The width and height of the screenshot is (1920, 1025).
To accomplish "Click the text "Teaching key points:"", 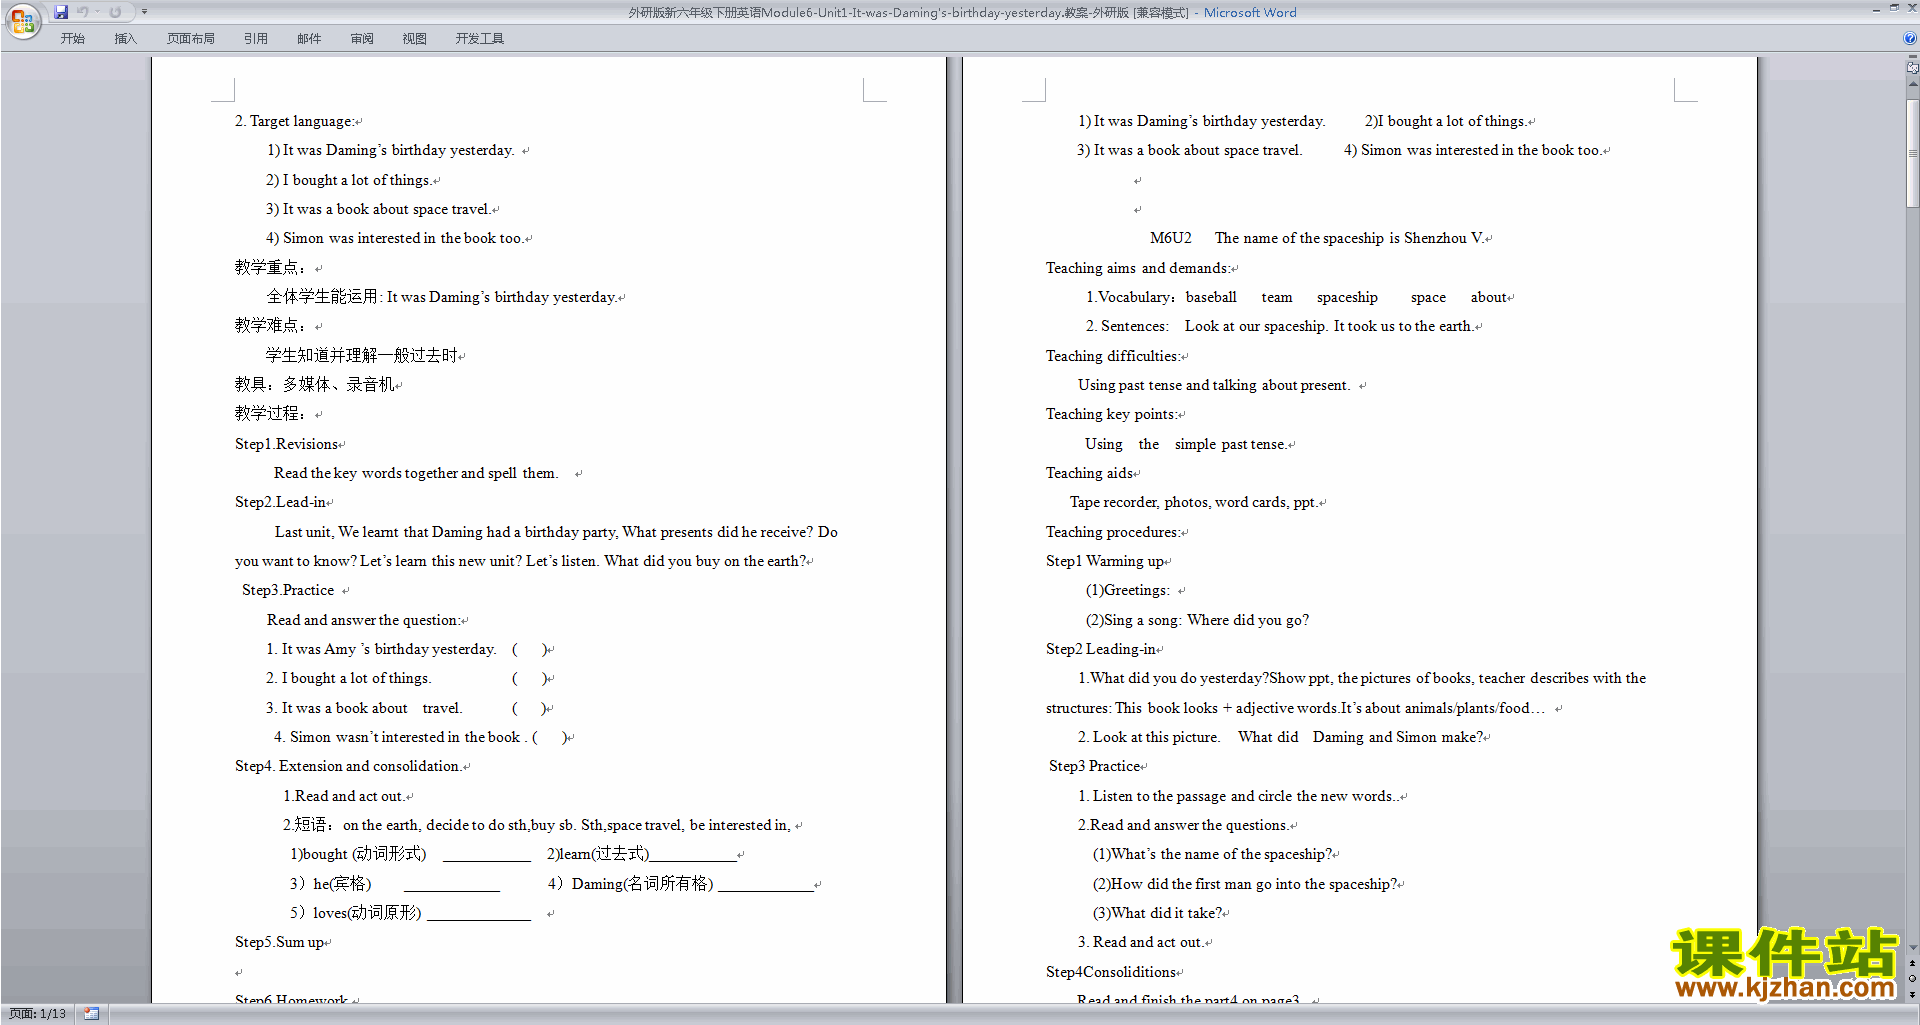I will click(x=1112, y=414).
